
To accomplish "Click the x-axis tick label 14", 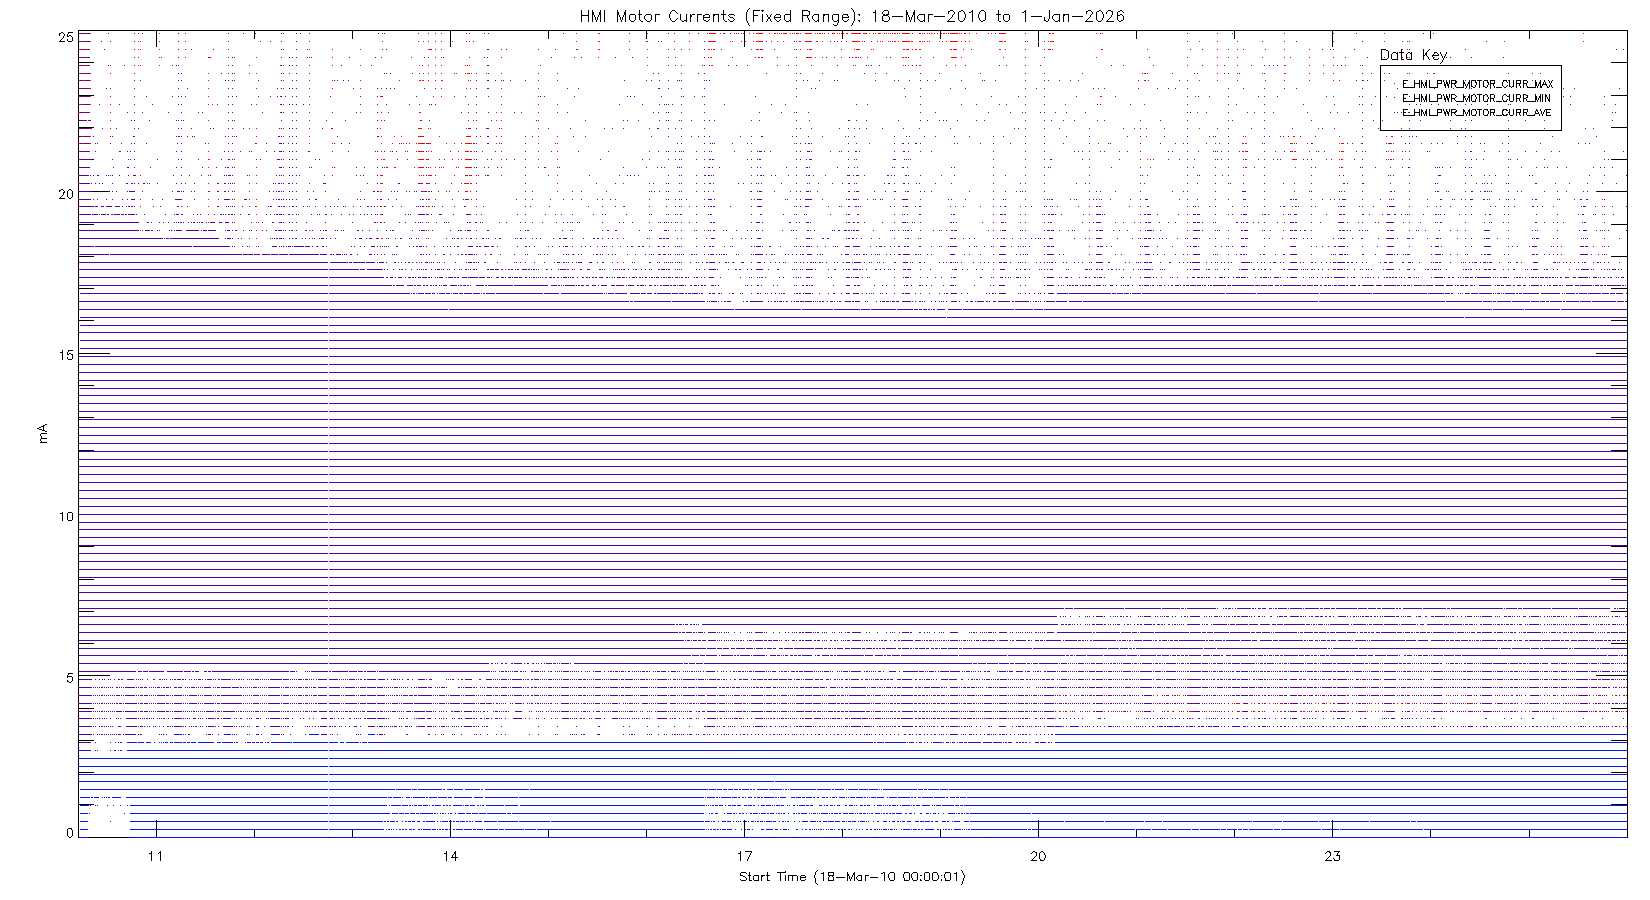I will [x=450, y=856].
